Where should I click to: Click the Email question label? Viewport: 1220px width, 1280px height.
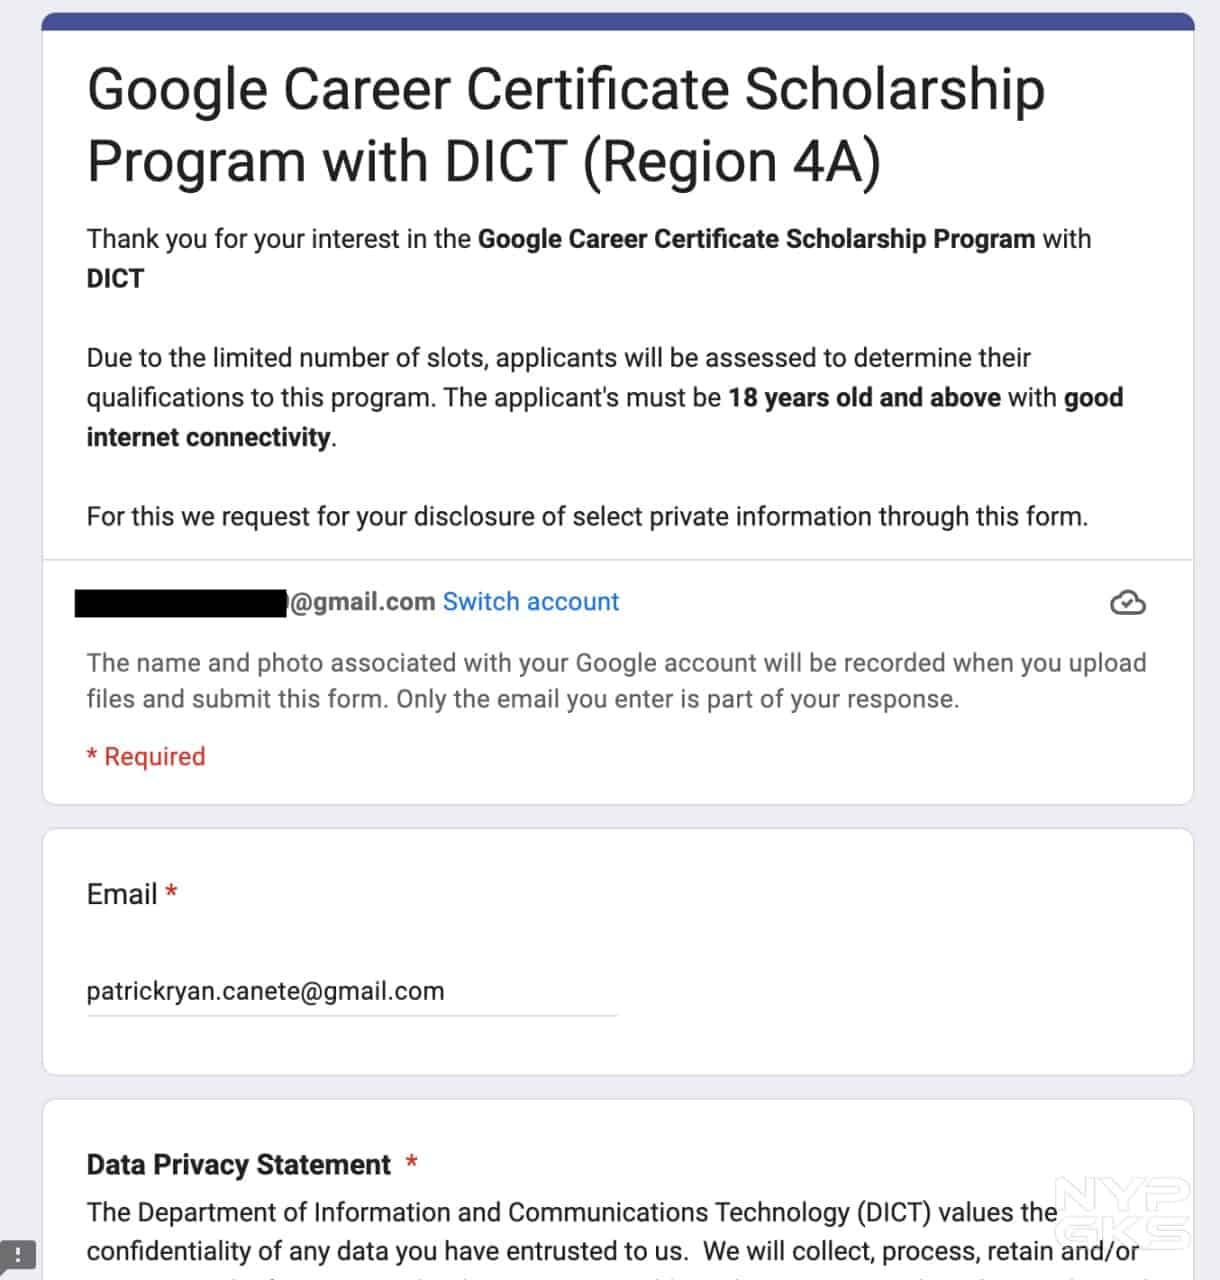(122, 894)
